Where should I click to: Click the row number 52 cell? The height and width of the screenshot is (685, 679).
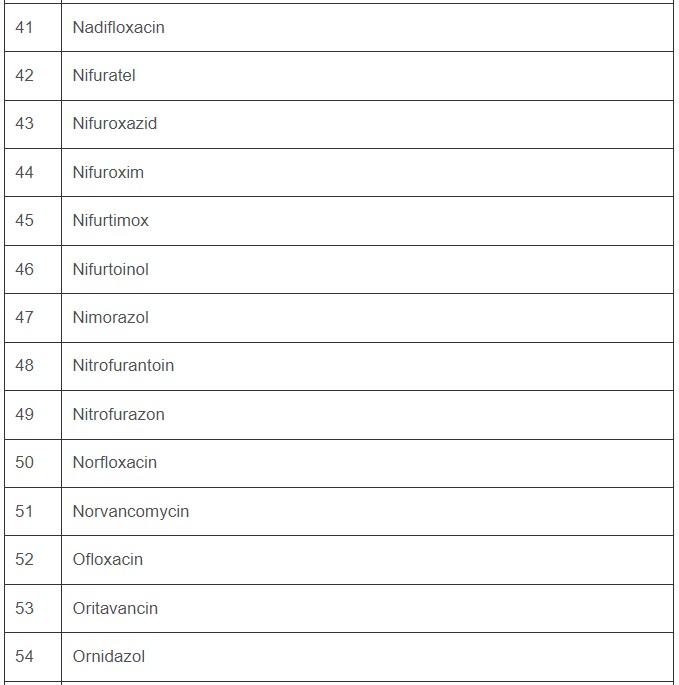(25, 559)
